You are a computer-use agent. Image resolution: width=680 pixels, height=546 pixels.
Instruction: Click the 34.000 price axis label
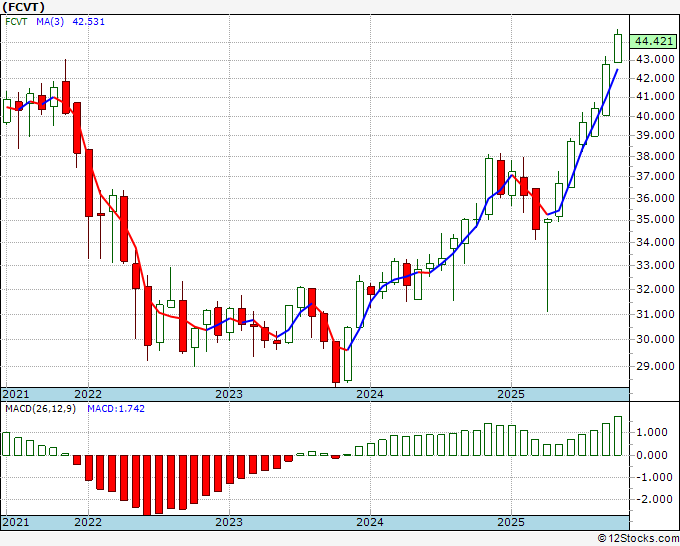[x=655, y=242]
